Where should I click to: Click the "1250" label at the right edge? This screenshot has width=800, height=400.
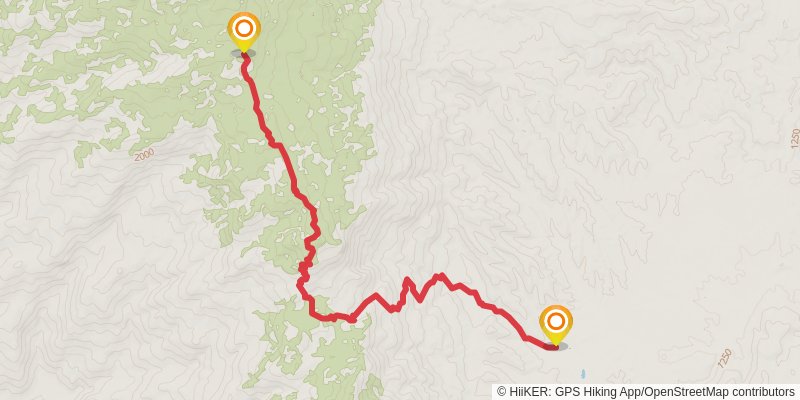[794, 139]
